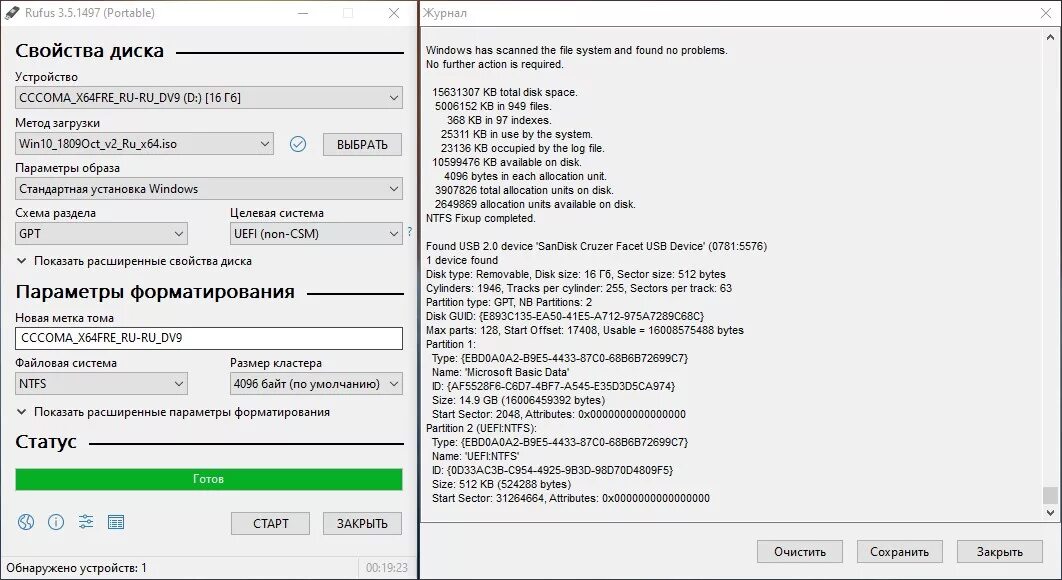1062x580 pixels.
Task: Close the Журнал window with X
Action: (1045, 13)
